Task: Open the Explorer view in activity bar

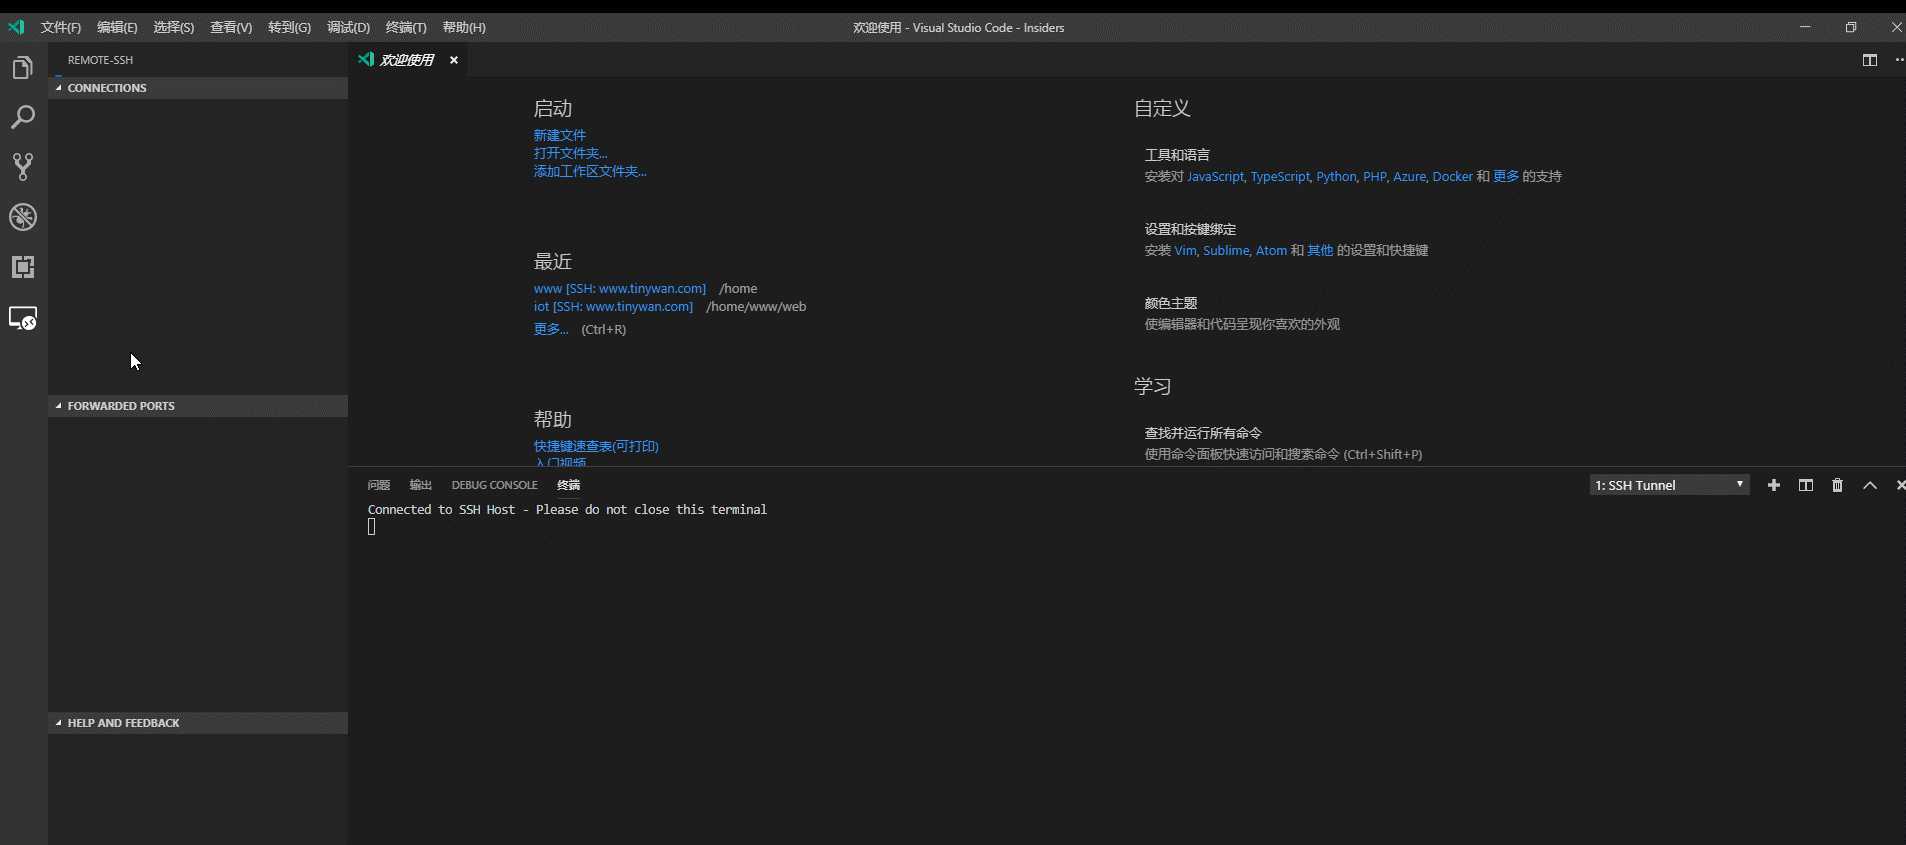Action: point(22,68)
